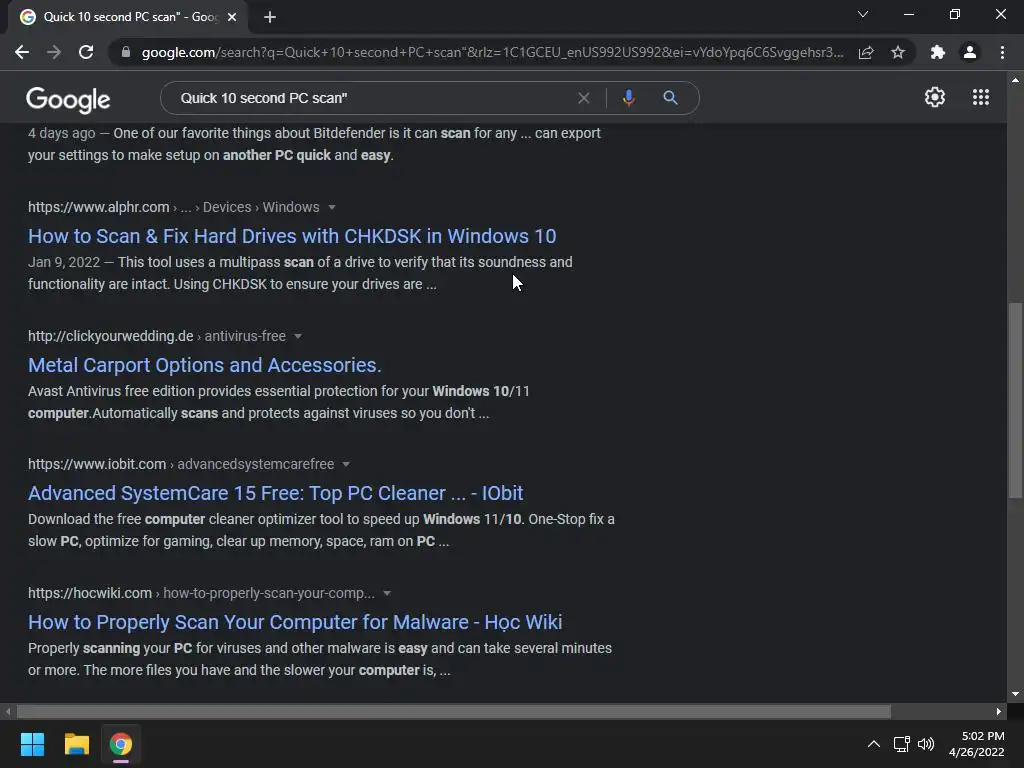Open the Windows Start menu

(32, 744)
